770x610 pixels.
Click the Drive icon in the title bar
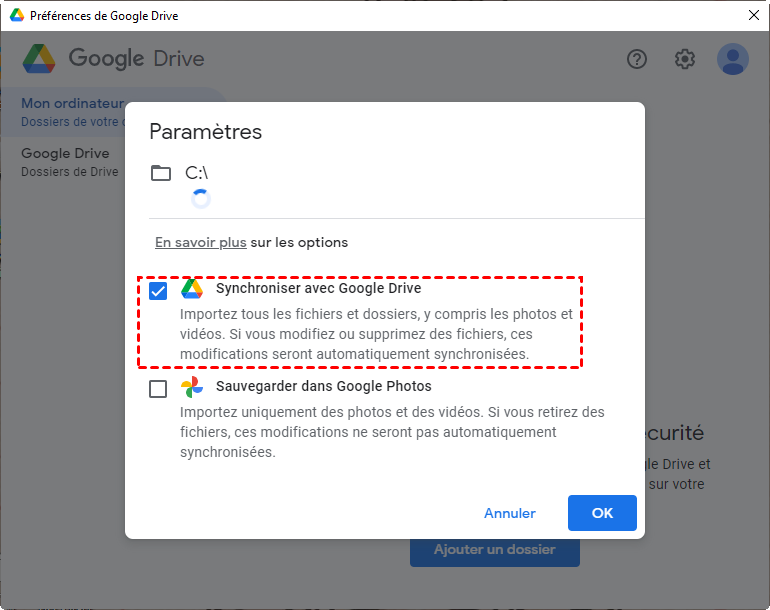click(x=17, y=15)
